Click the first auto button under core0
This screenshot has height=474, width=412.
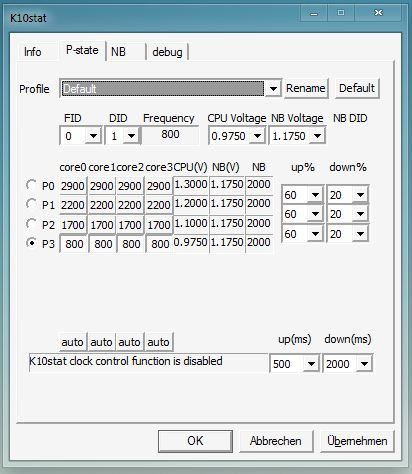73,342
